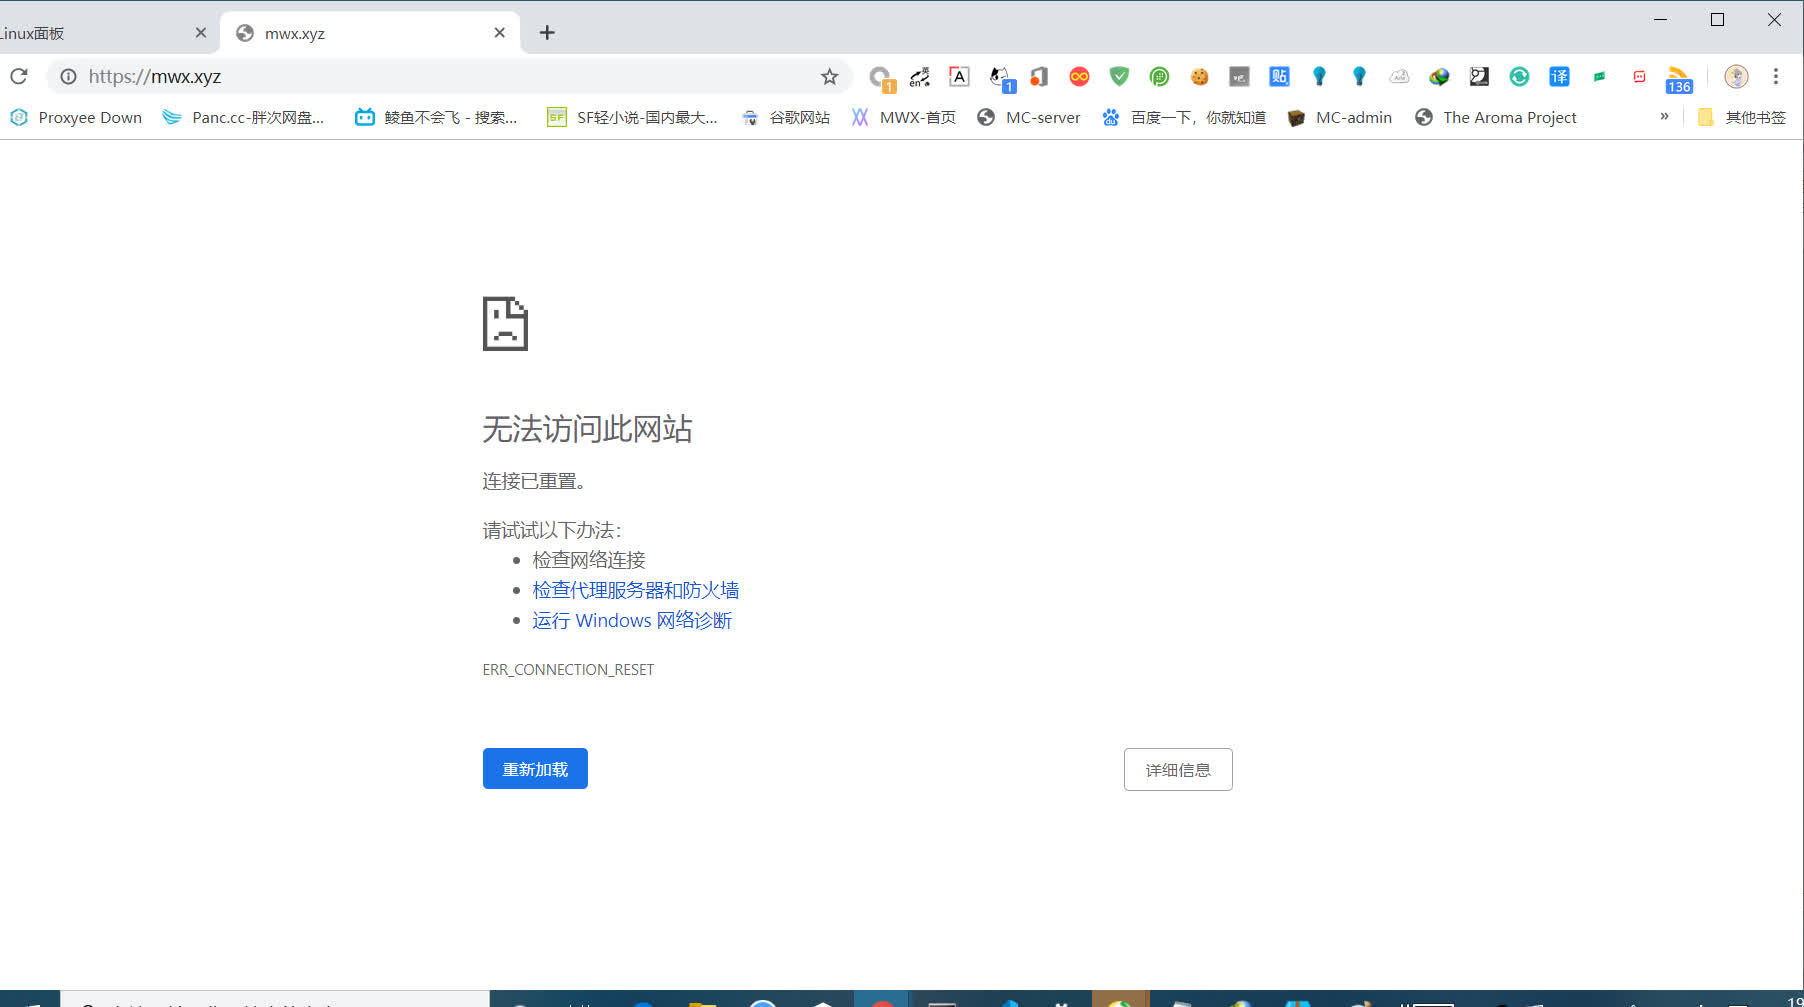Click the site info icon in address bar
1804x1007 pixels.
pos(68,76)
